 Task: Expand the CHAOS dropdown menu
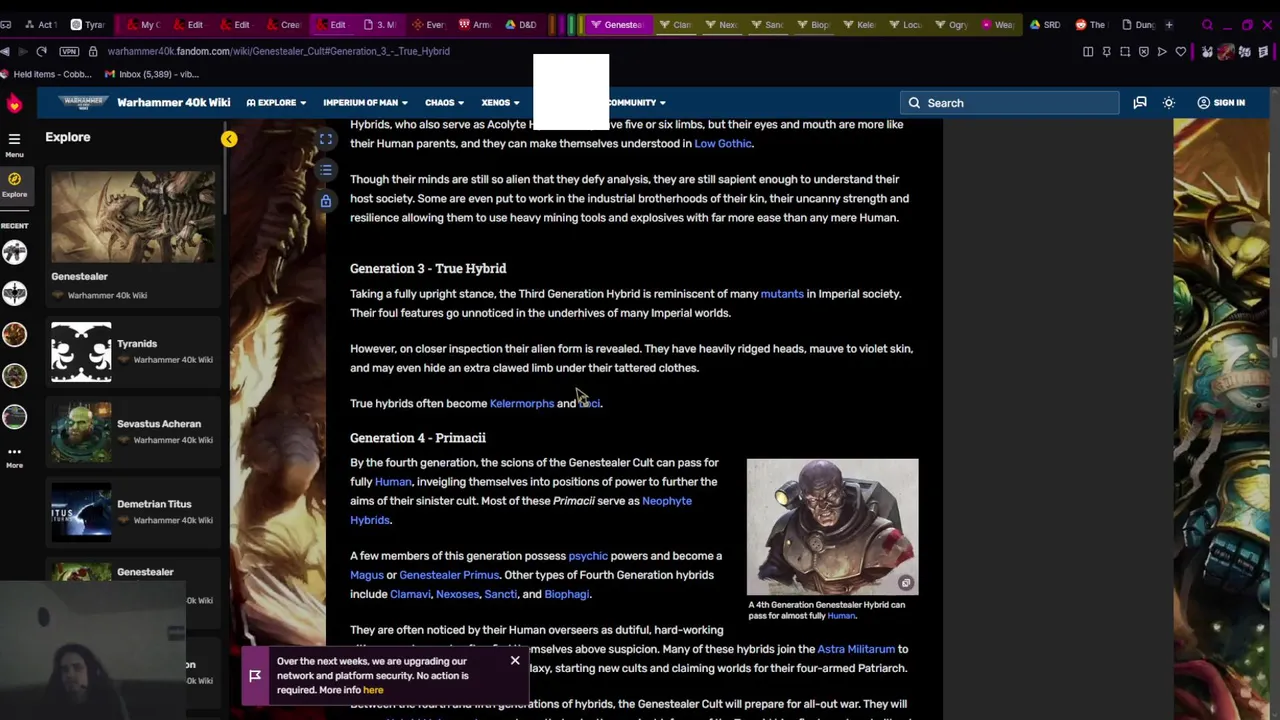coord(444,103)
